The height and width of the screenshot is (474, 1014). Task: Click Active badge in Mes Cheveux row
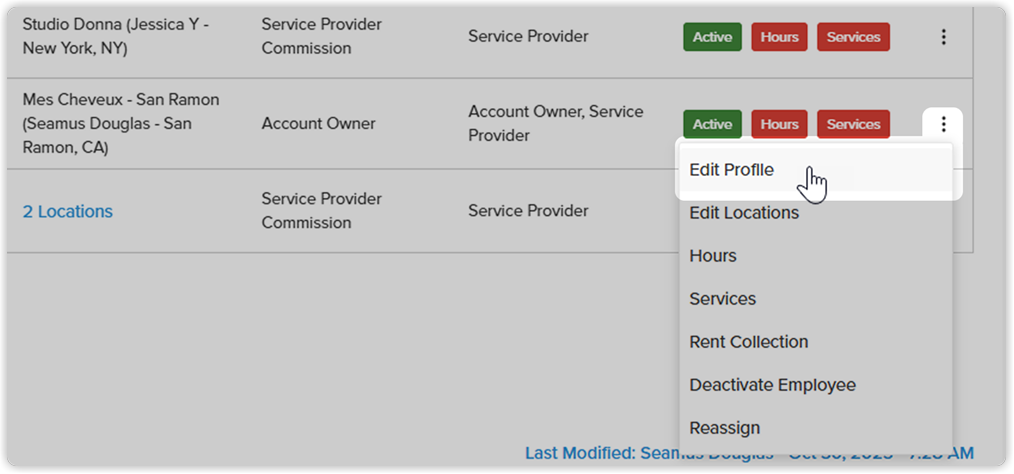(x=712, y=124)
